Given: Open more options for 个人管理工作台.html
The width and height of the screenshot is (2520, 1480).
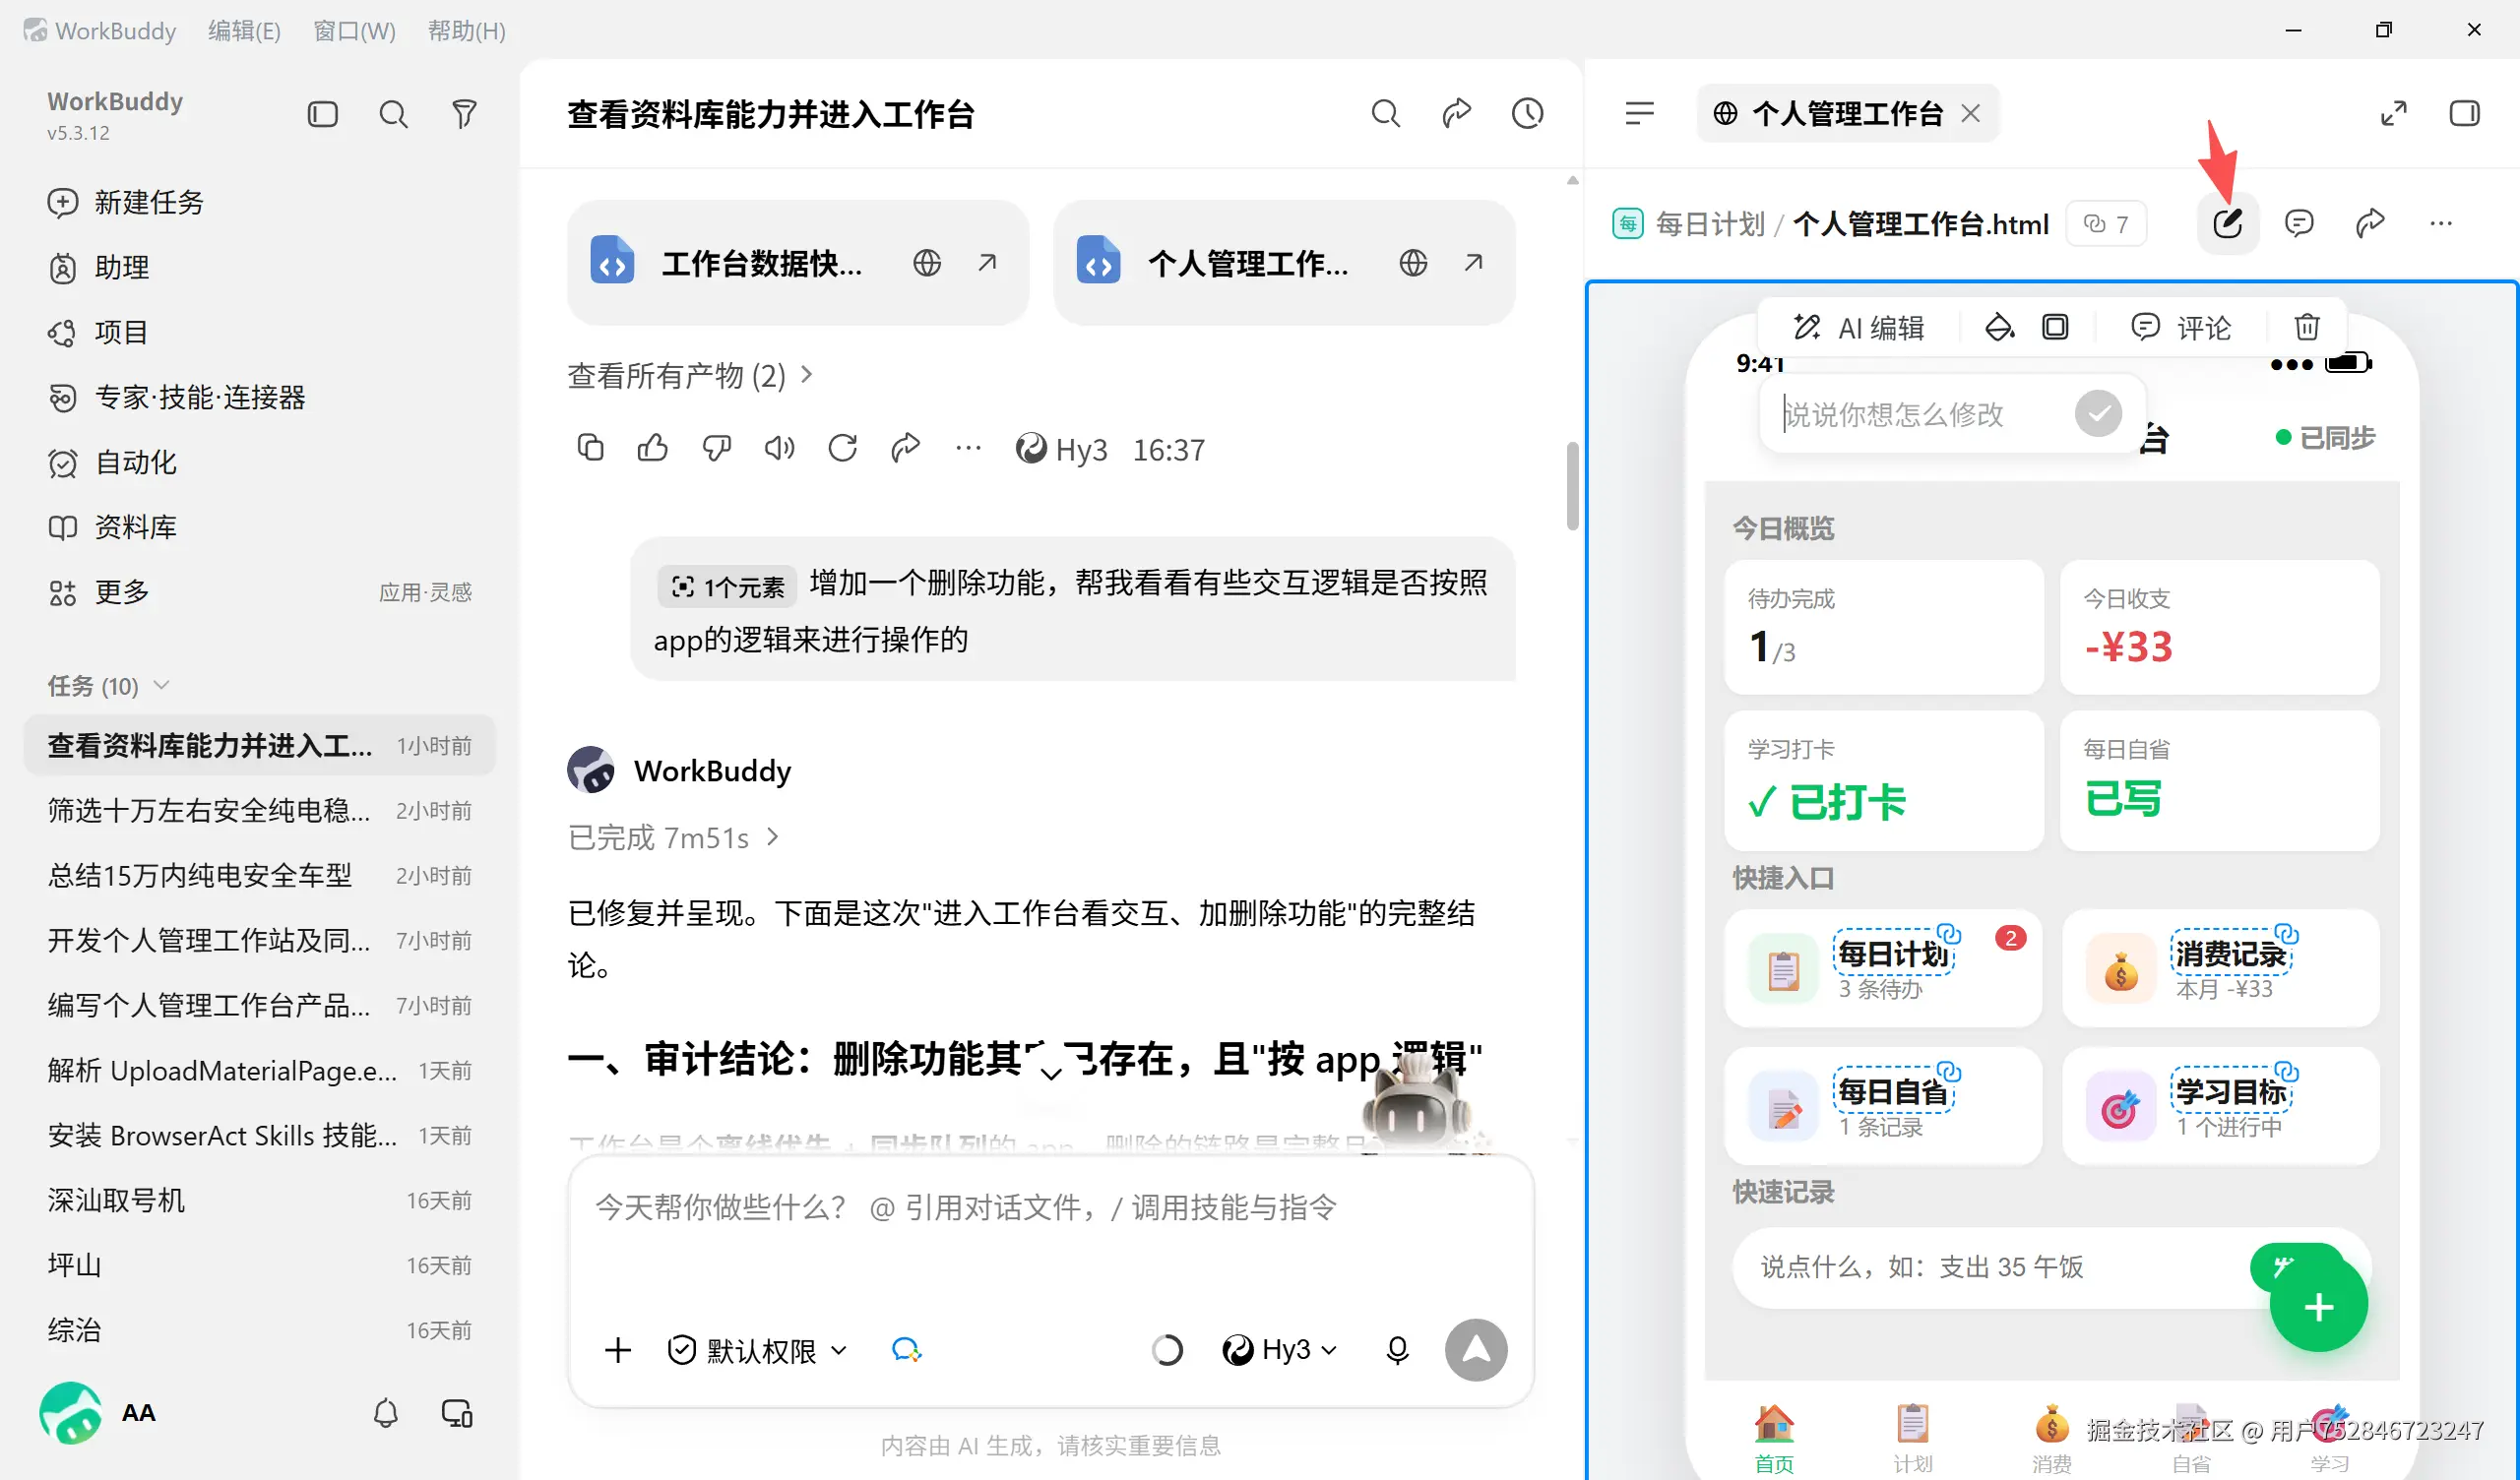Looking at the screenshot, I should [x=2441, y=223].
